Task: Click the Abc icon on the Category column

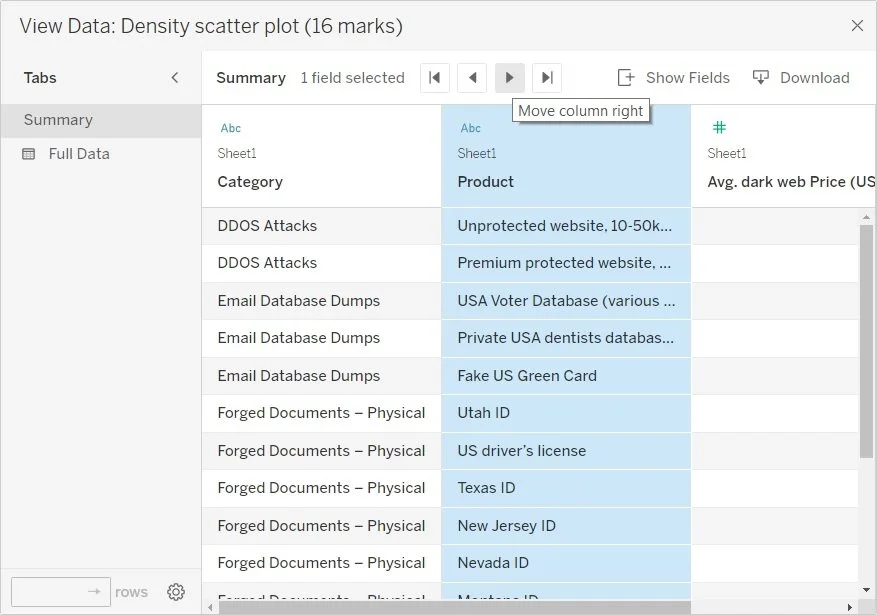Action: click(231, 128)
